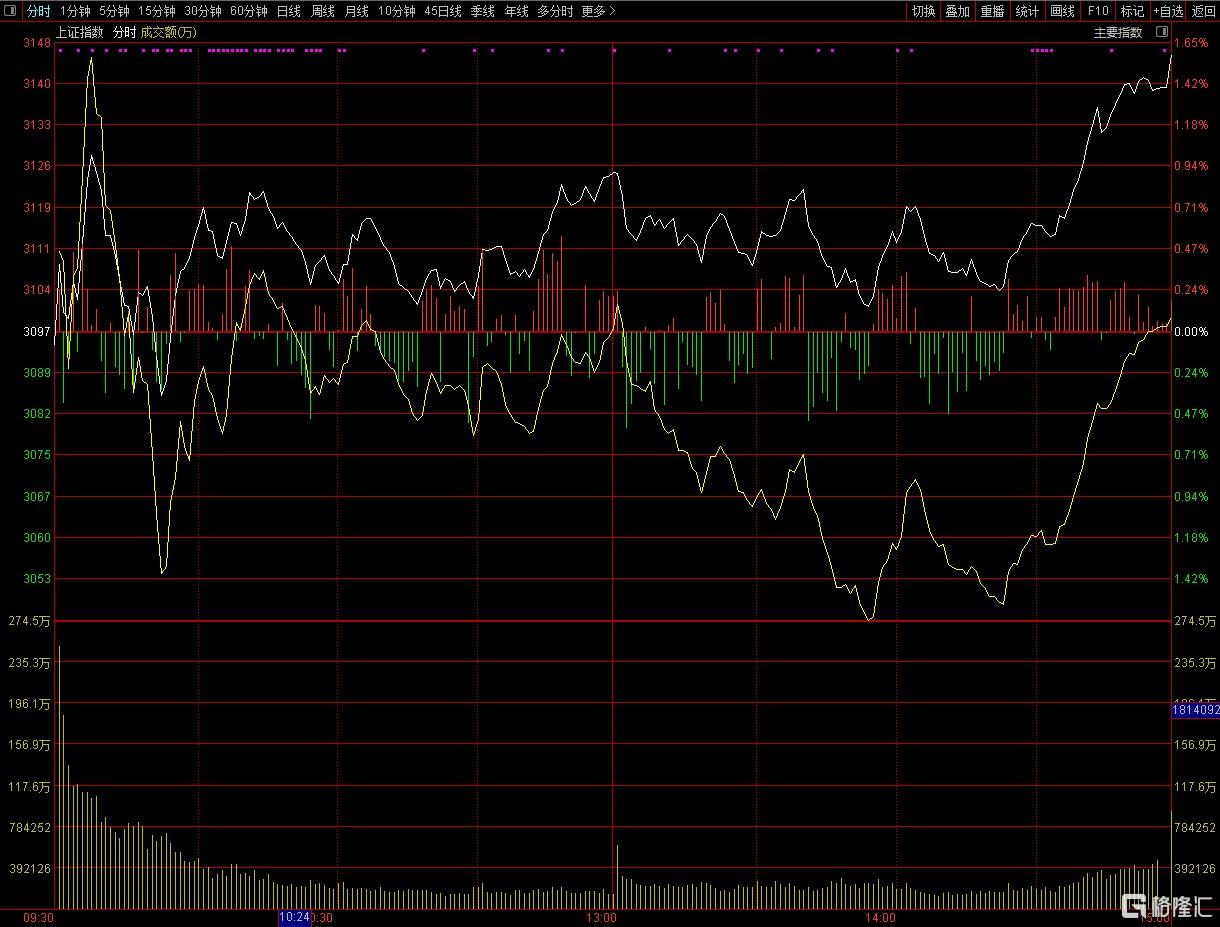
Task: Click the 3148 price axis label
Action: [37, 43]
